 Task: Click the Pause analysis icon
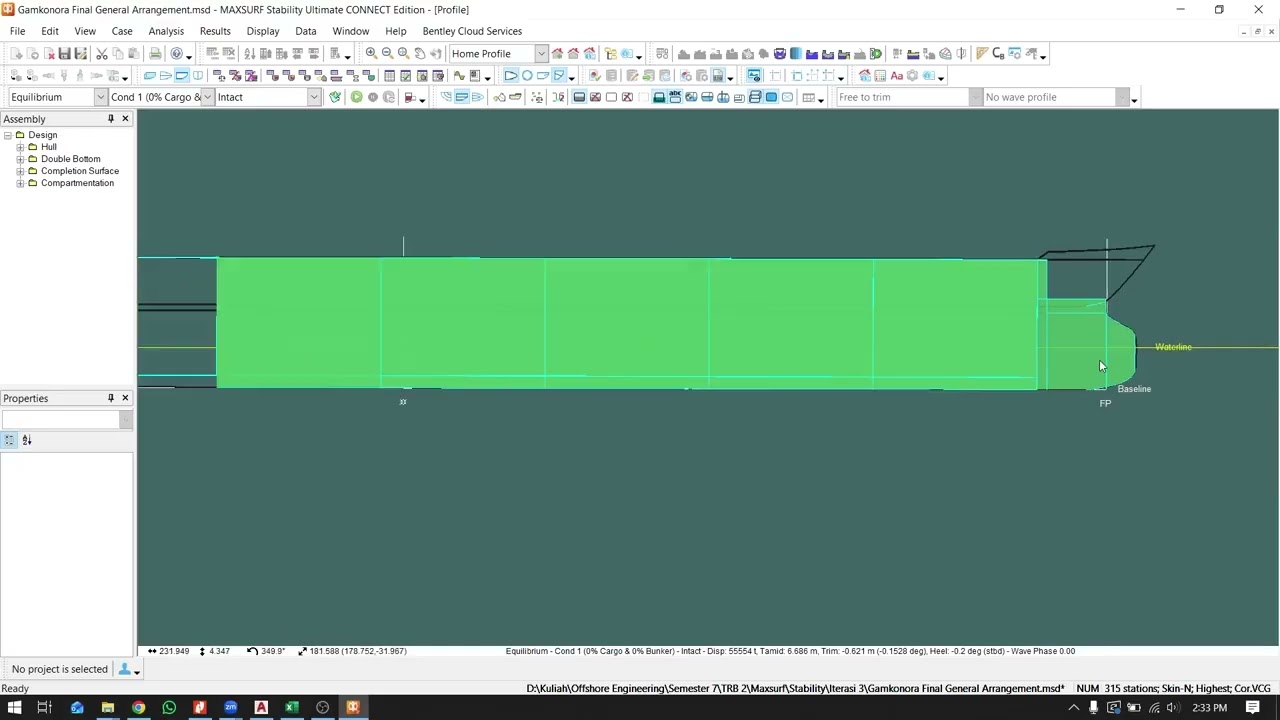[x=373, y=97]
